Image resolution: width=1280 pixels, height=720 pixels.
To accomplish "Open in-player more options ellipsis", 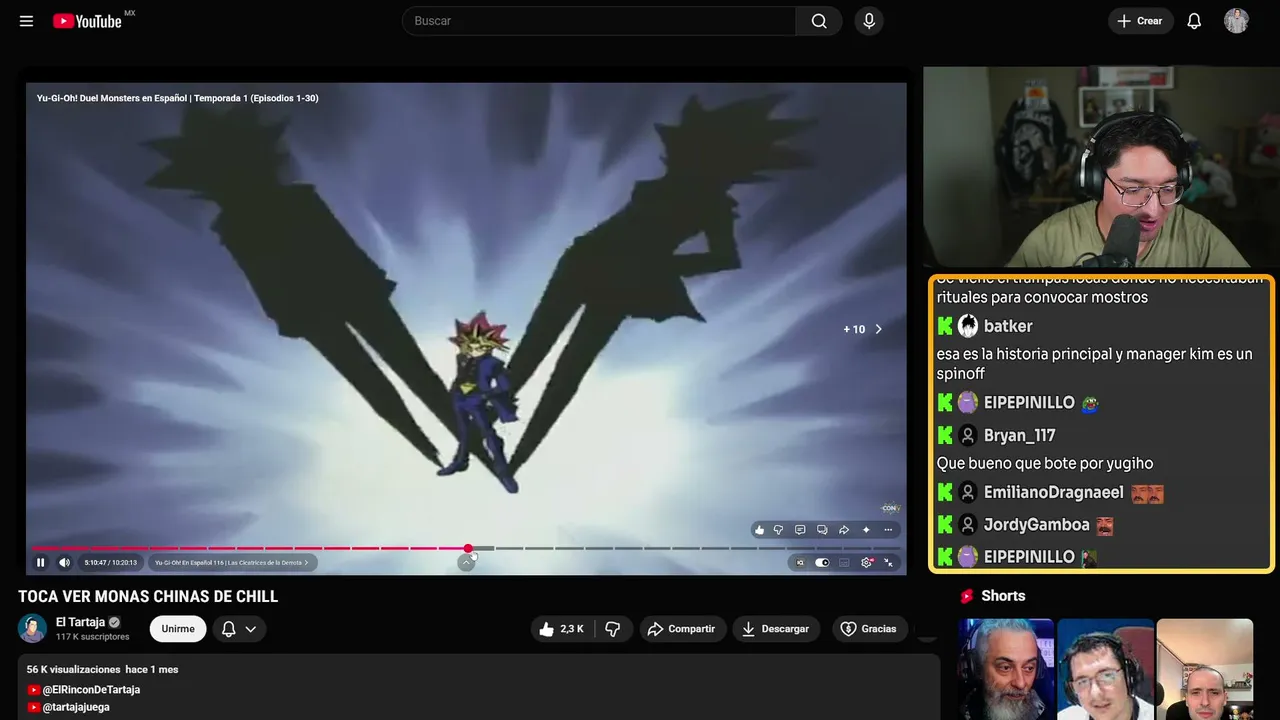I will pyautogui.click(x=888, y=530).
